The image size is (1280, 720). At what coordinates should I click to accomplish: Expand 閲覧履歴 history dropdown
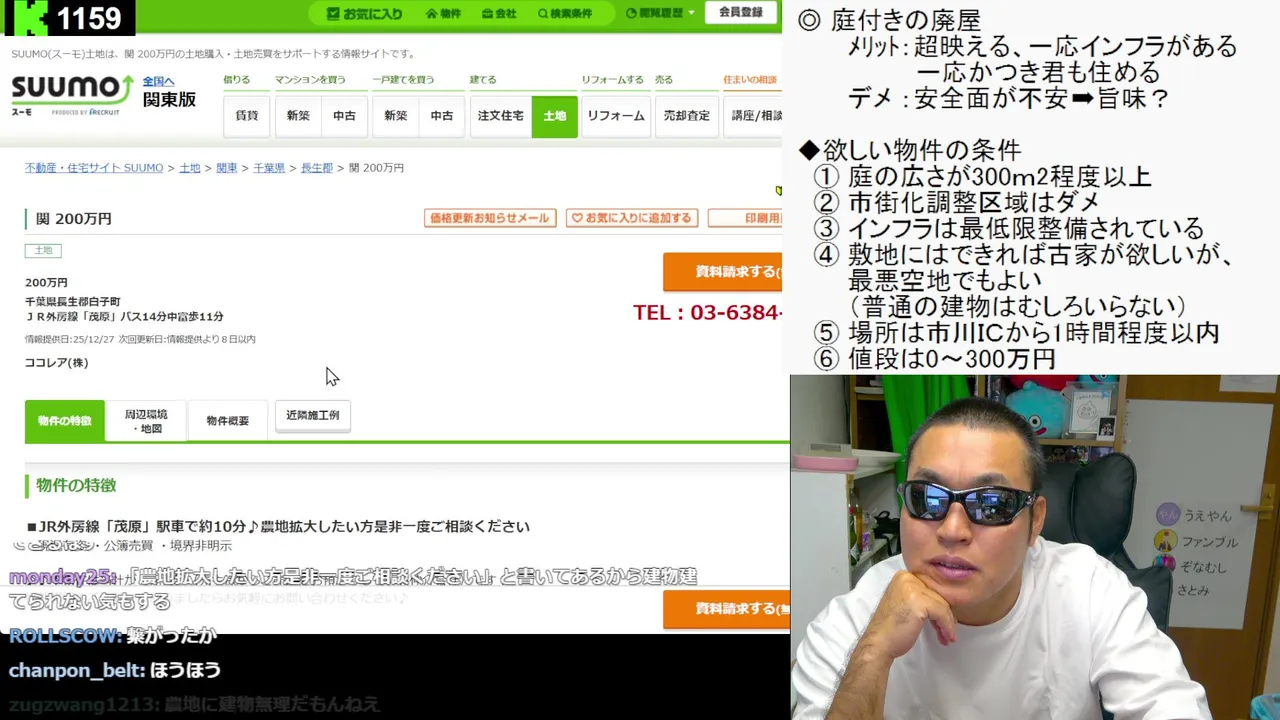pos(660,14)
